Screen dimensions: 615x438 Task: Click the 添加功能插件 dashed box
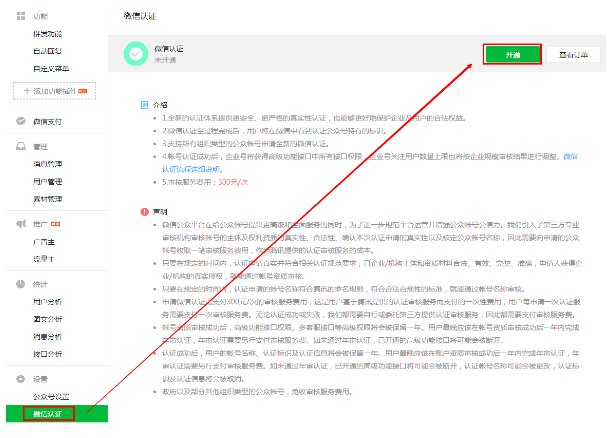(55, 91)
